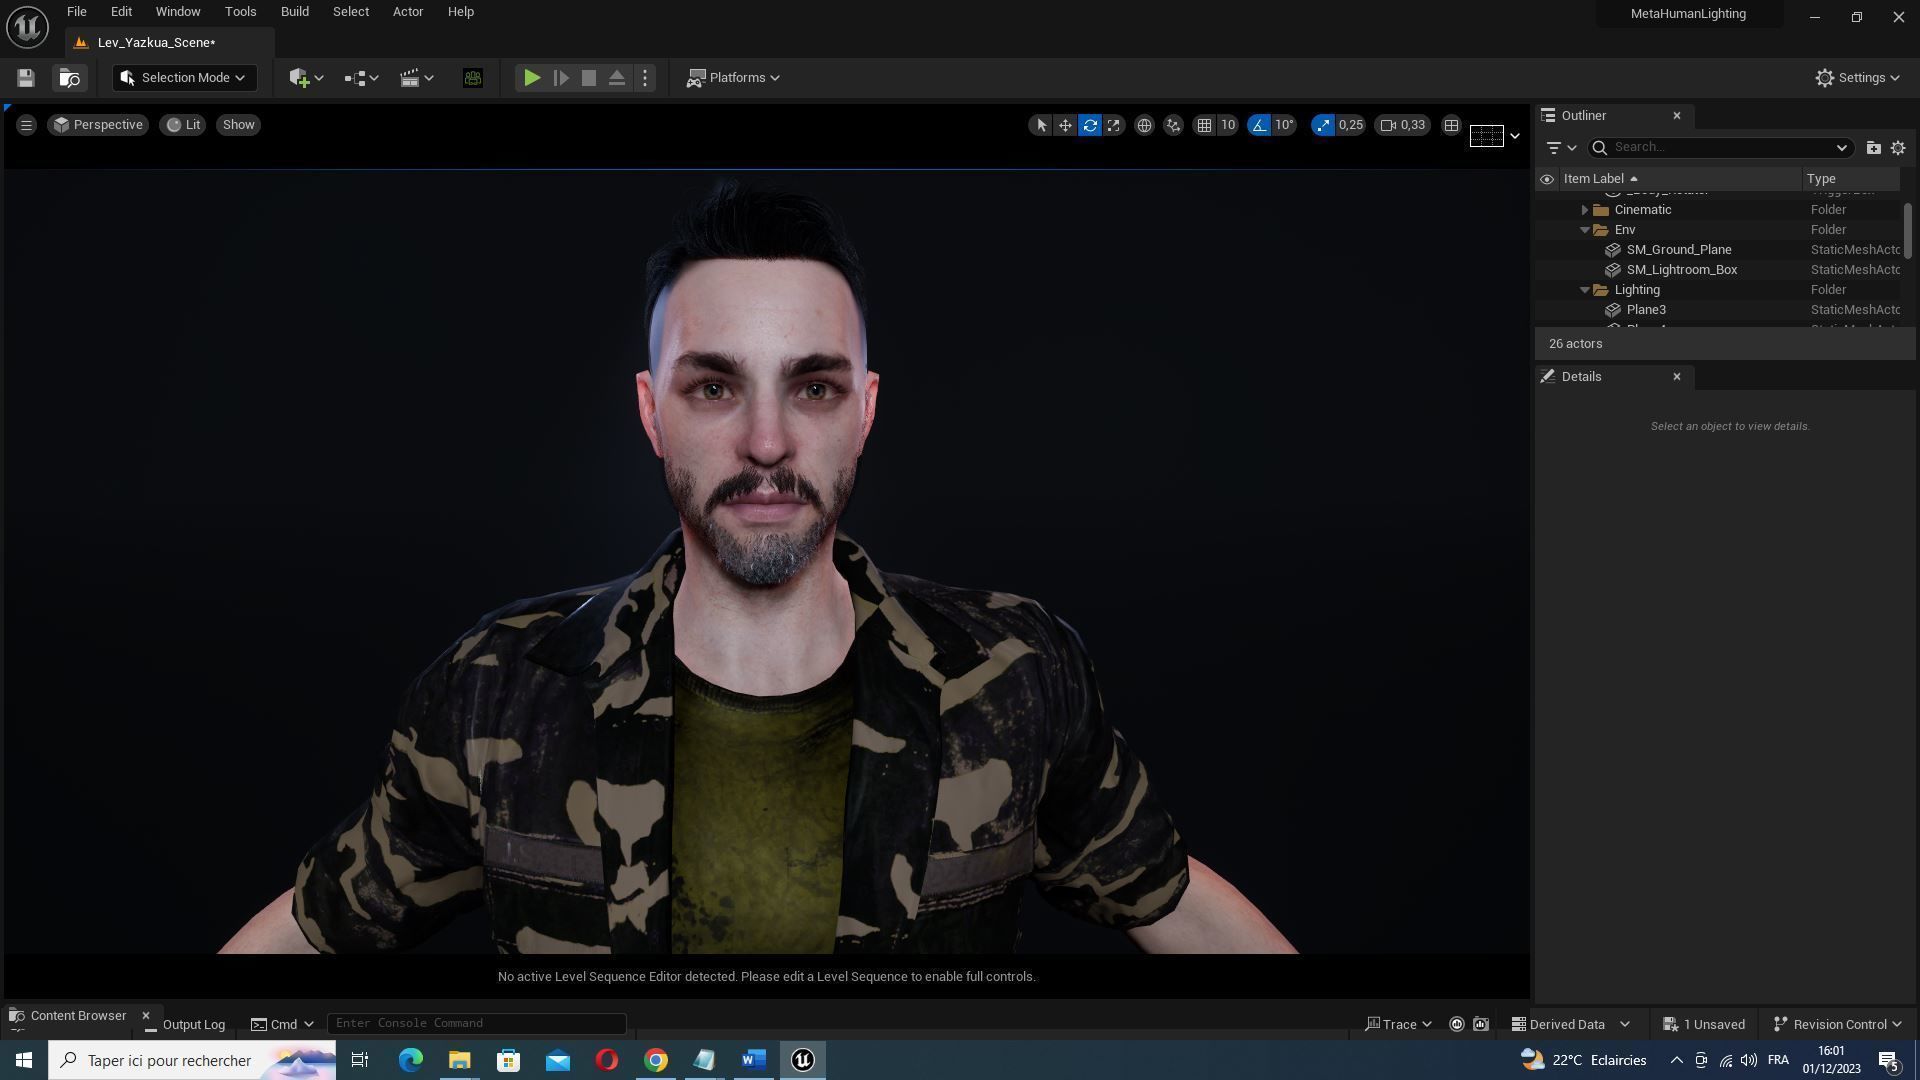Select SM_Ground_Plane in Outliner
The height and width of the screenshot is (1080, 1920).
click(x=1679, y=250)
